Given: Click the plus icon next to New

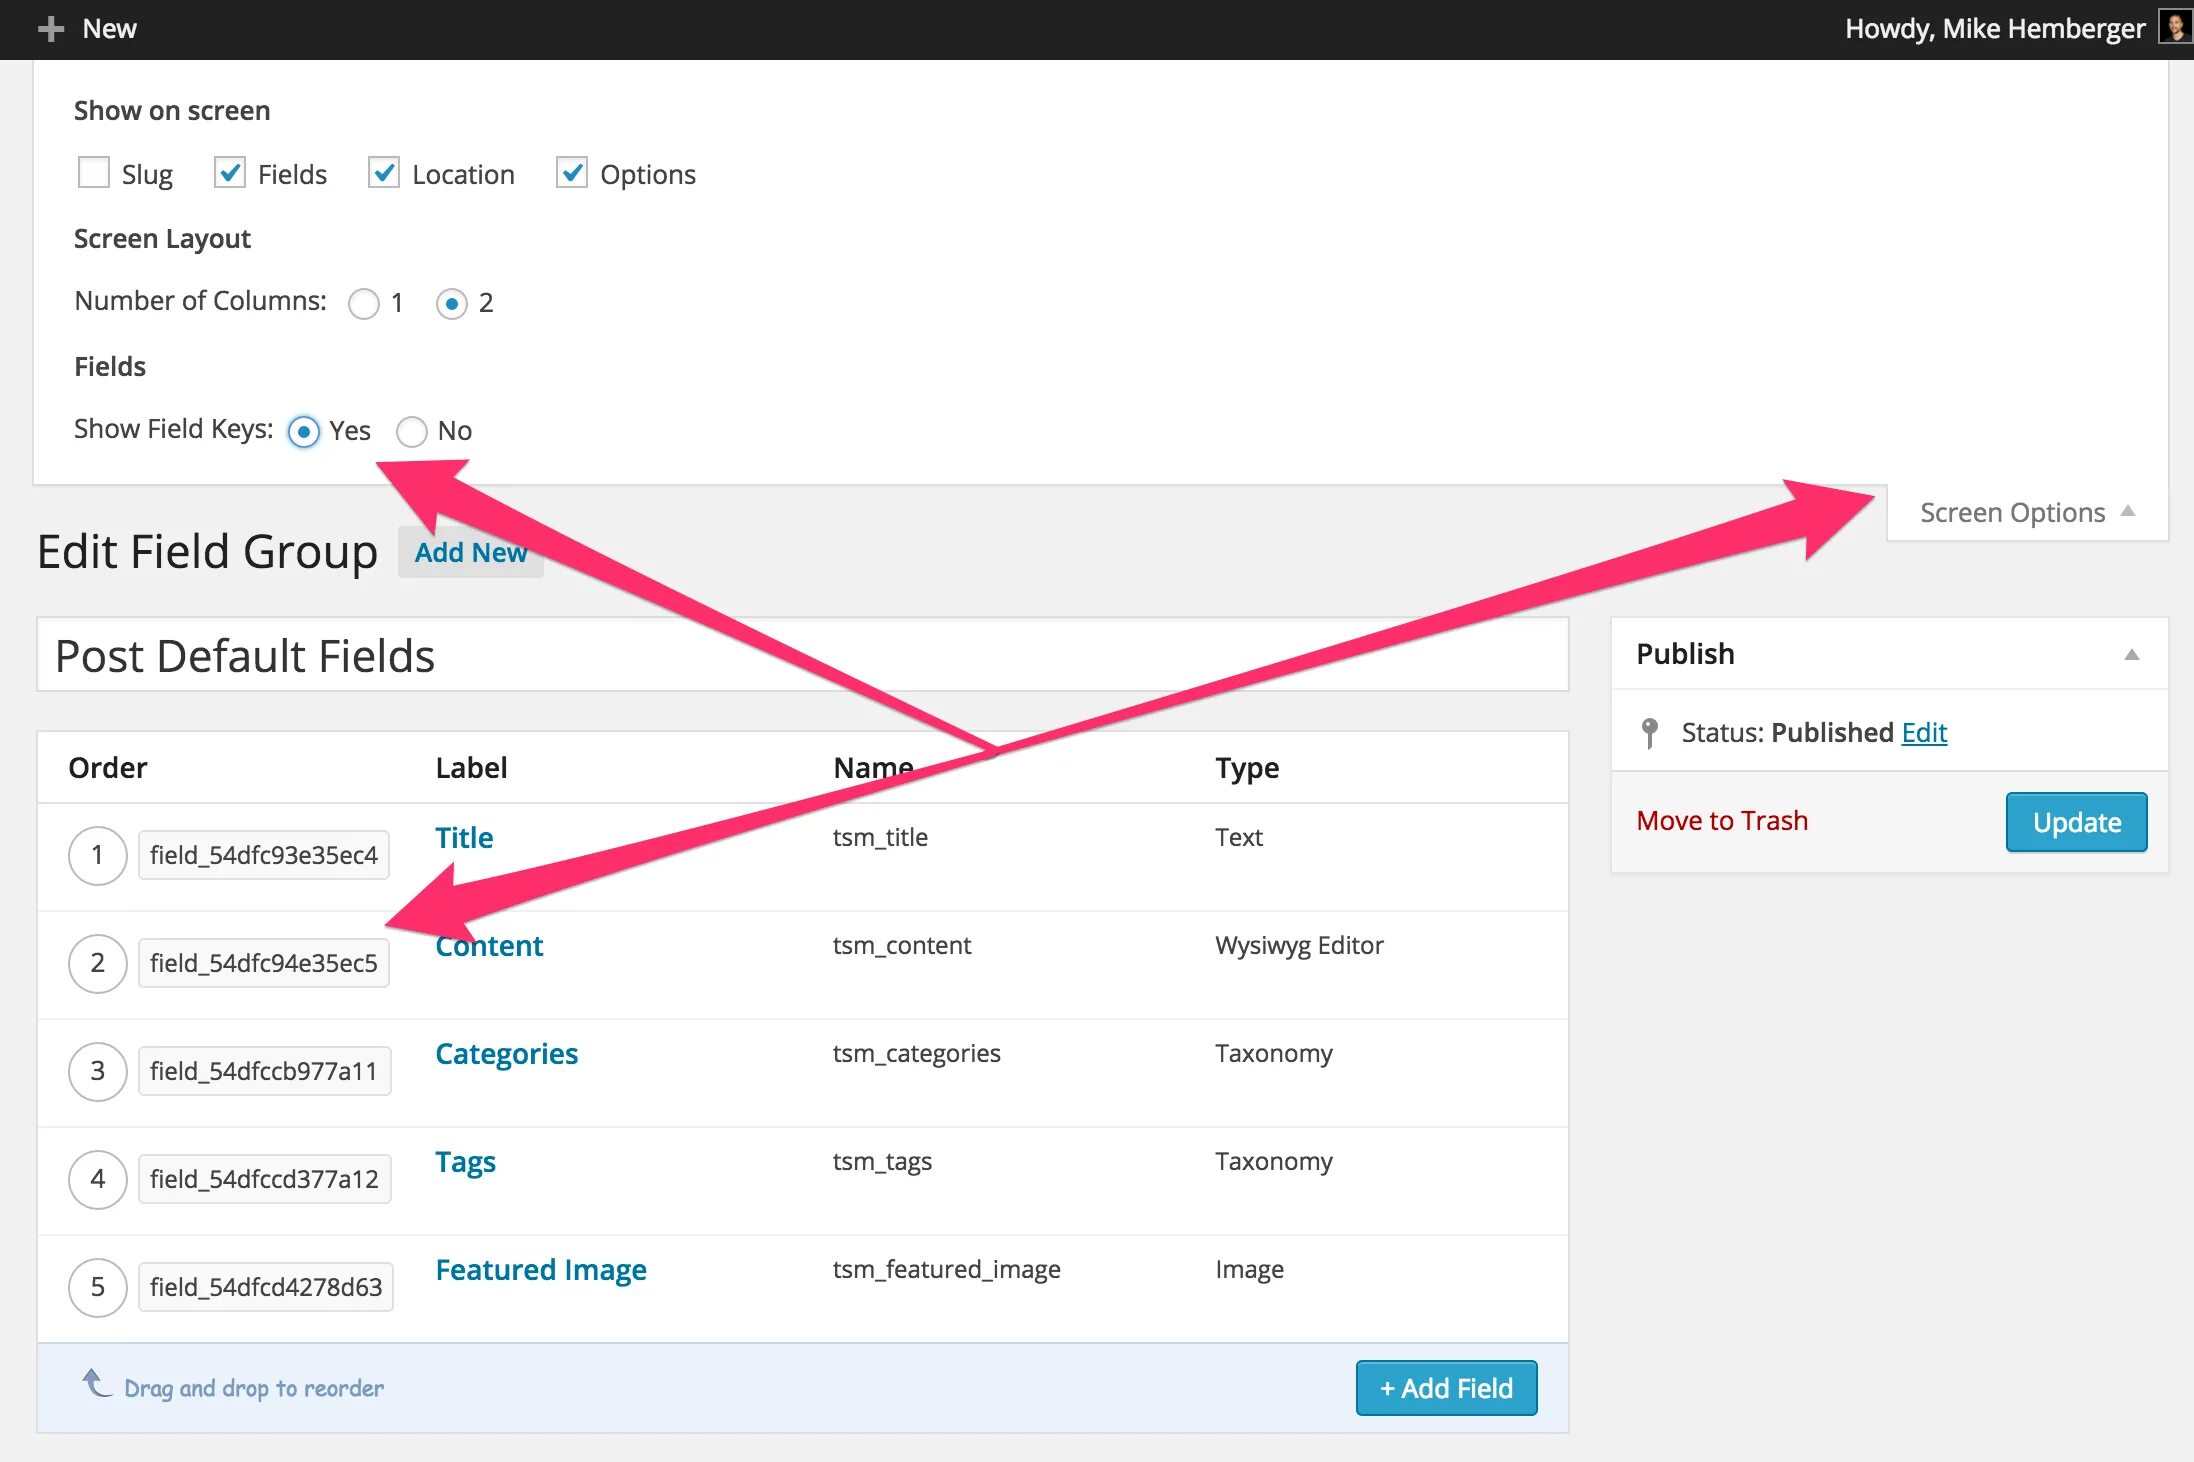Looking at the screenshot, I should 47,23.
